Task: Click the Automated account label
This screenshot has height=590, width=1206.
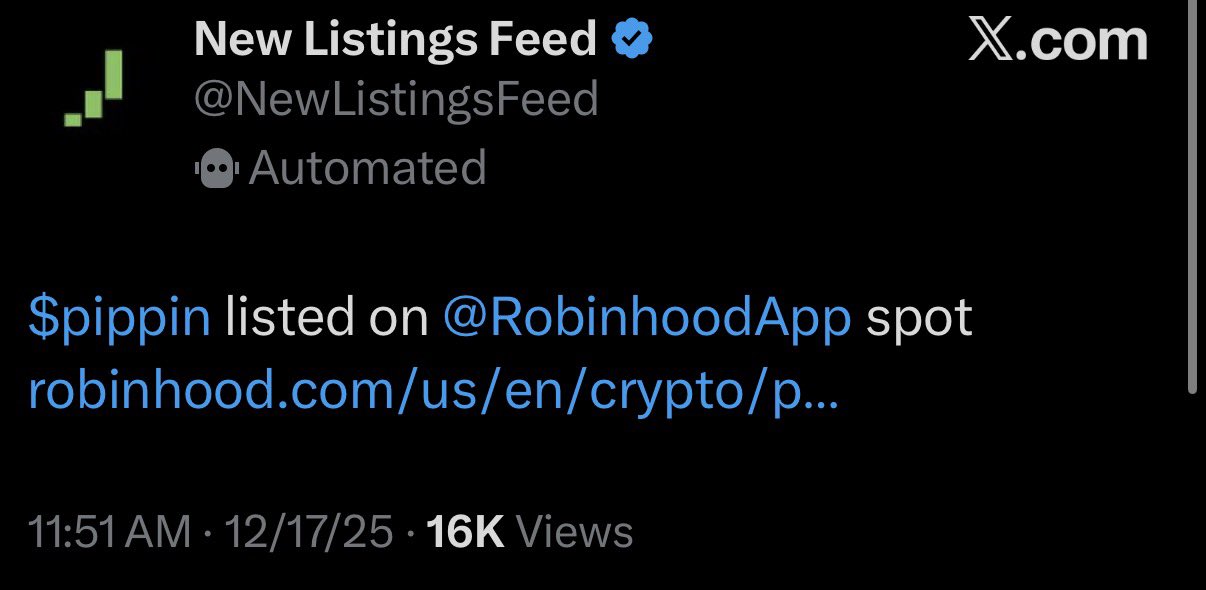Action: pos(367,168)
